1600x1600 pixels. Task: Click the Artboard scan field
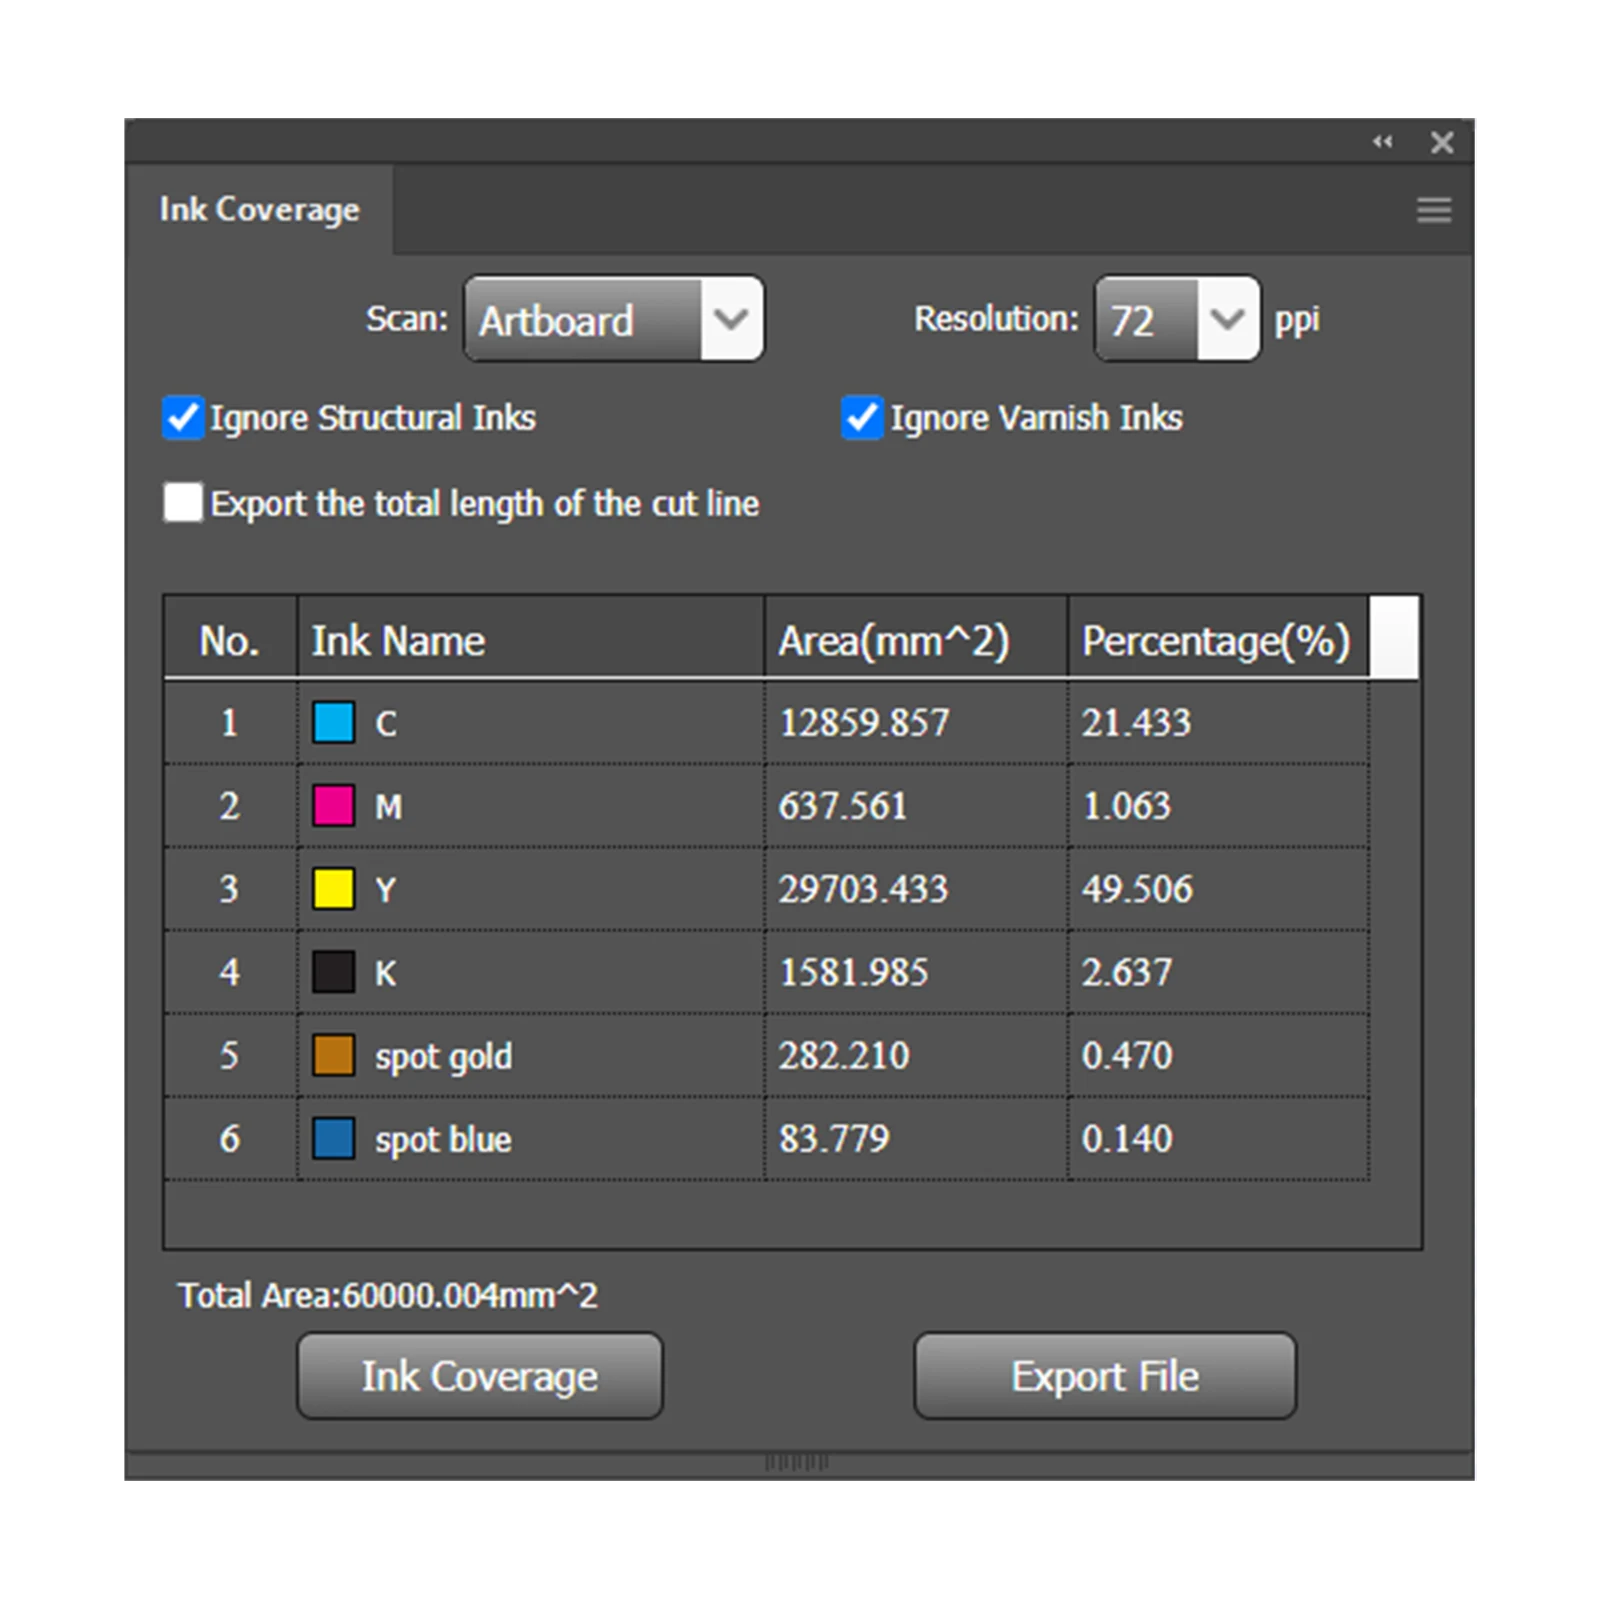coord(583,319)
